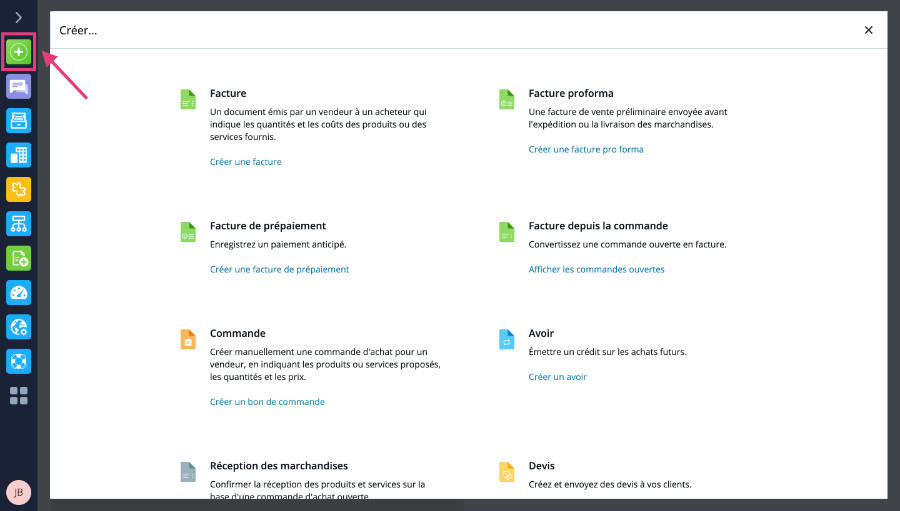The width and height of the screenshot is (900, 511).
Task: Open the purple chat messages icon
Action: [19, 86]
